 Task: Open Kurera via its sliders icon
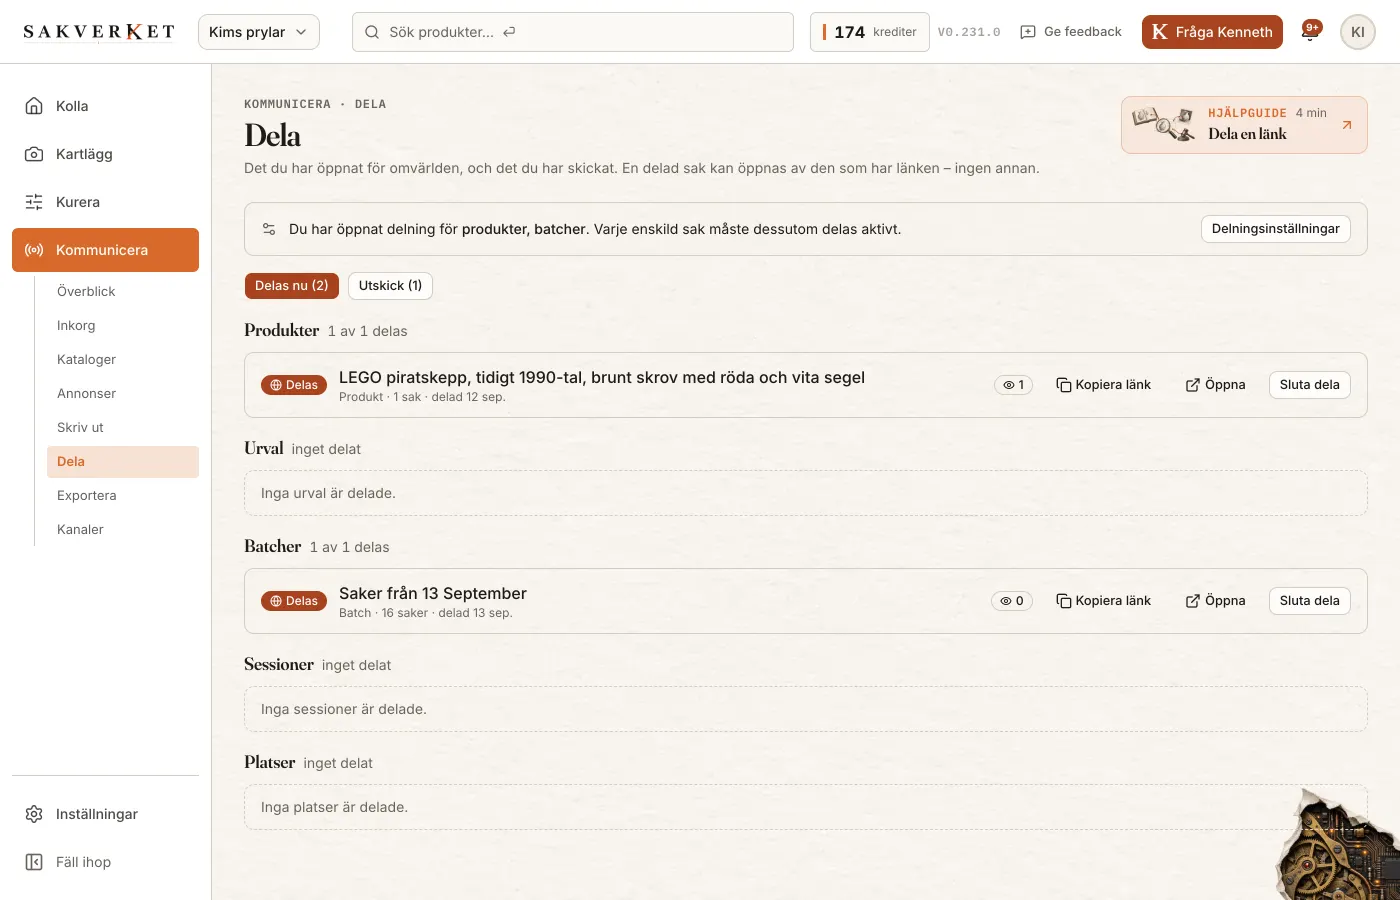click(x=34, y=202)
